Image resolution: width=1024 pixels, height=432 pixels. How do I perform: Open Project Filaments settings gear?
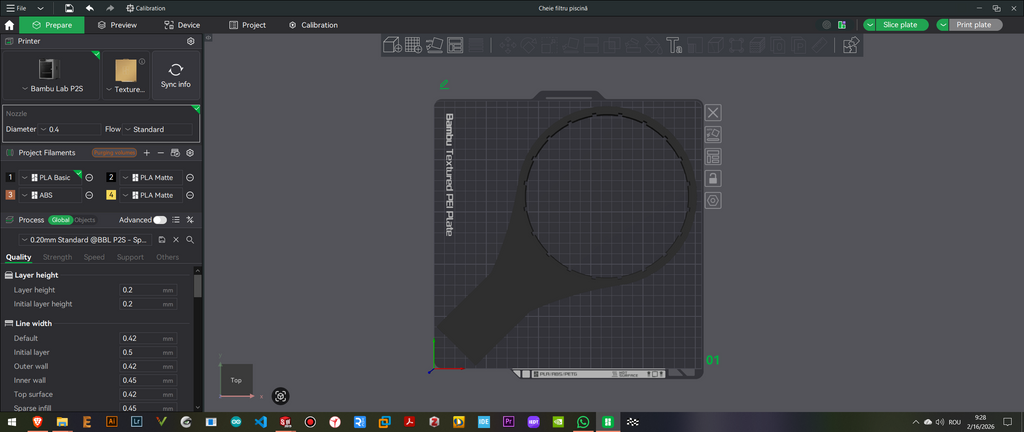pos(191,153)
